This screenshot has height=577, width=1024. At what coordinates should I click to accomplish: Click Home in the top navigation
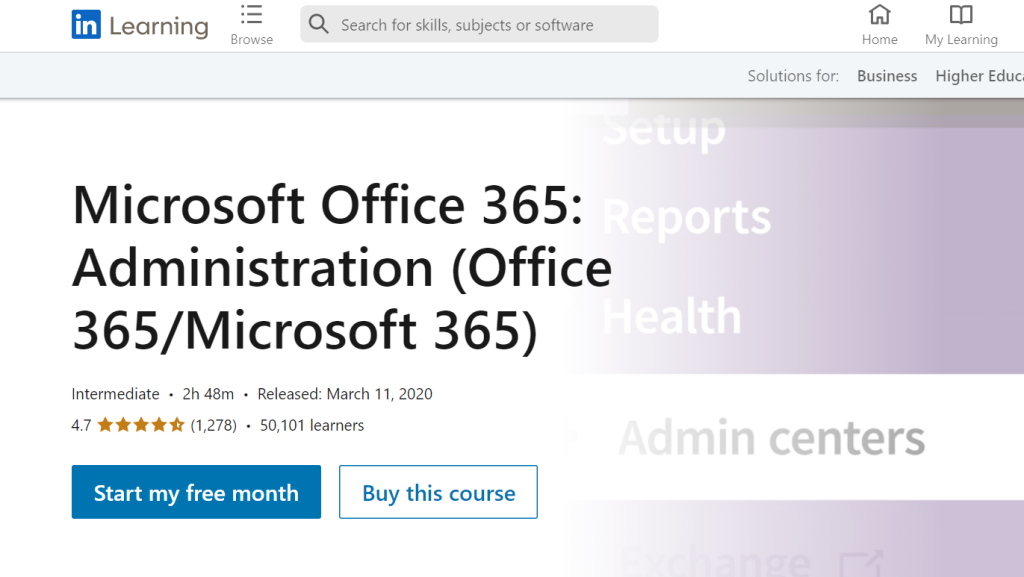point(879,39)
